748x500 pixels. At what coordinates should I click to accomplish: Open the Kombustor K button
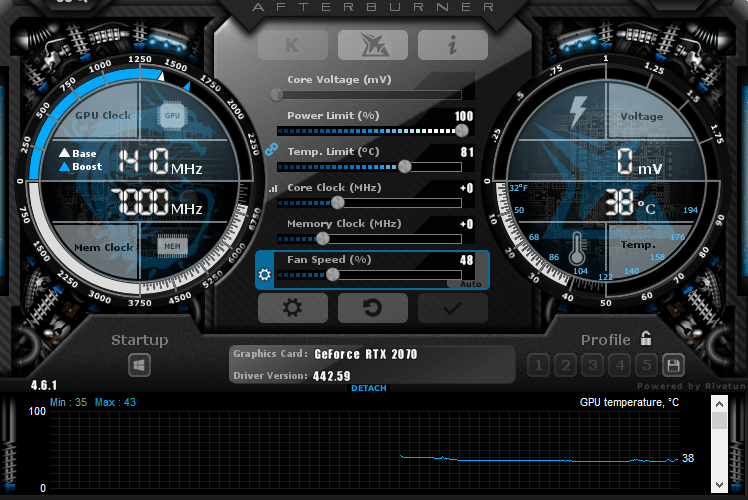point(292,45)
